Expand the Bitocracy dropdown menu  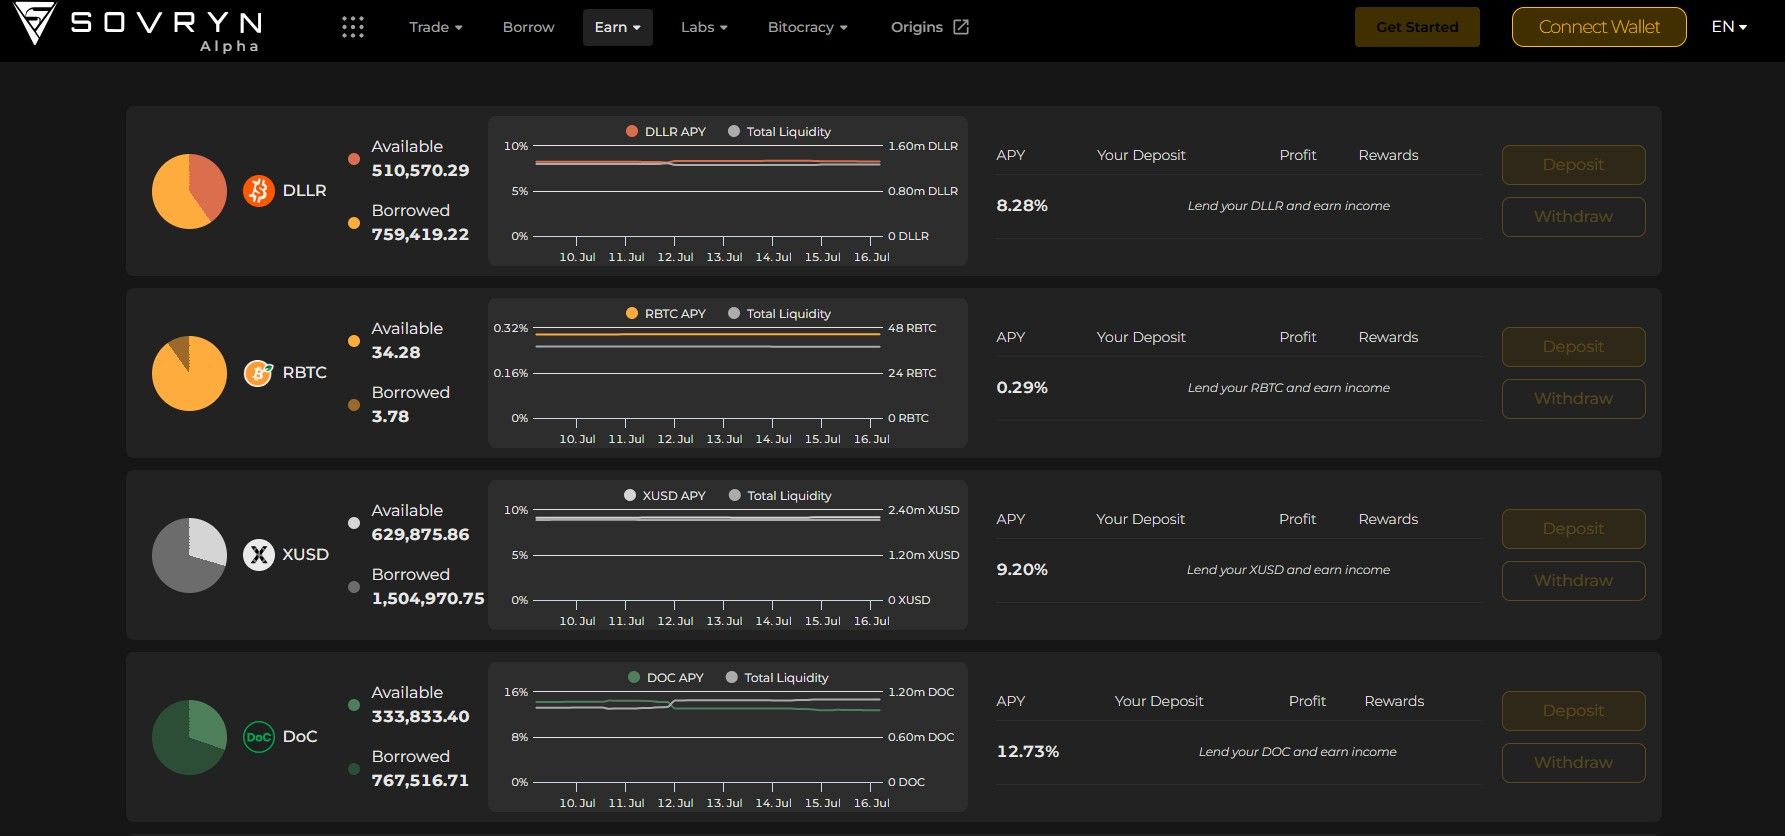[x=807, y=27]
